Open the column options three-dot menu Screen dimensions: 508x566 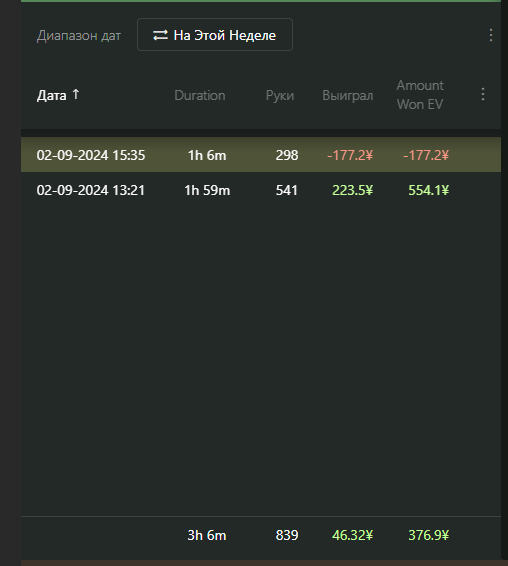coord(483,94)
